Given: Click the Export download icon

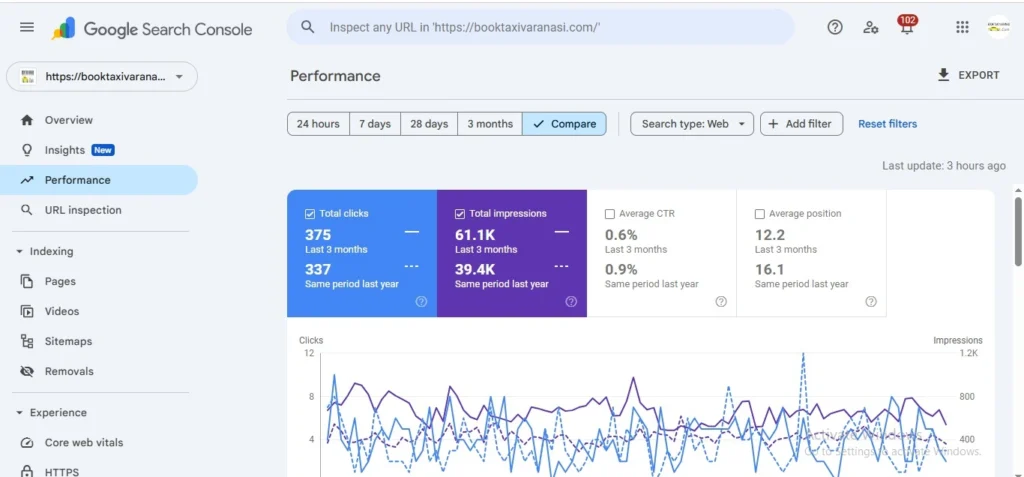Looking at the screenshot, I should click(x=943, y=75).
